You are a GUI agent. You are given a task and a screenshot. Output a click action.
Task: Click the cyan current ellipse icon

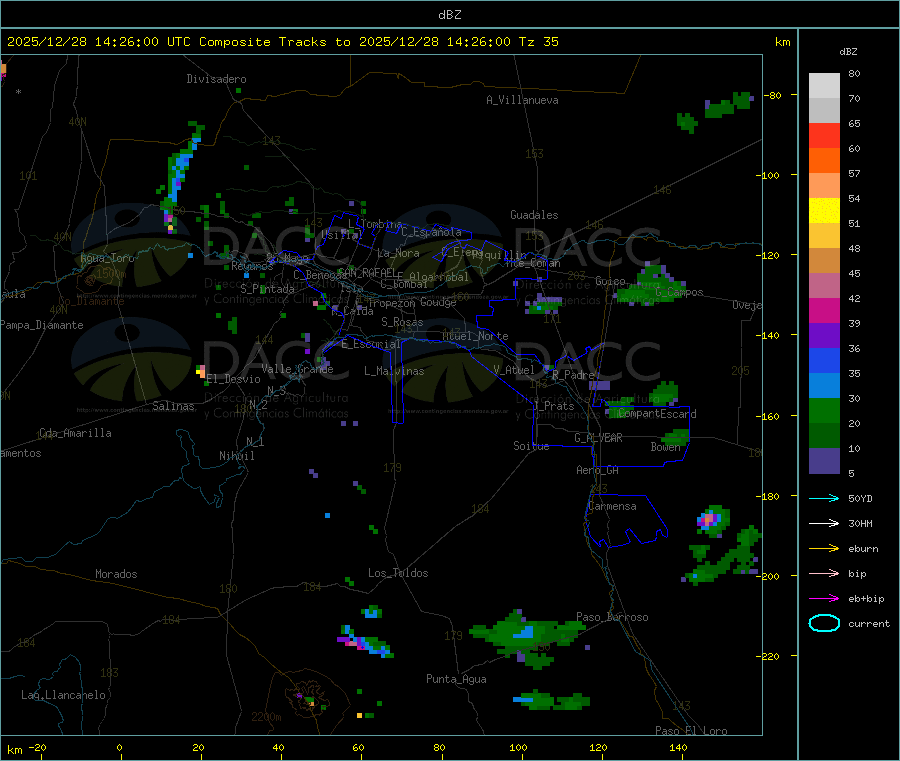824,623
